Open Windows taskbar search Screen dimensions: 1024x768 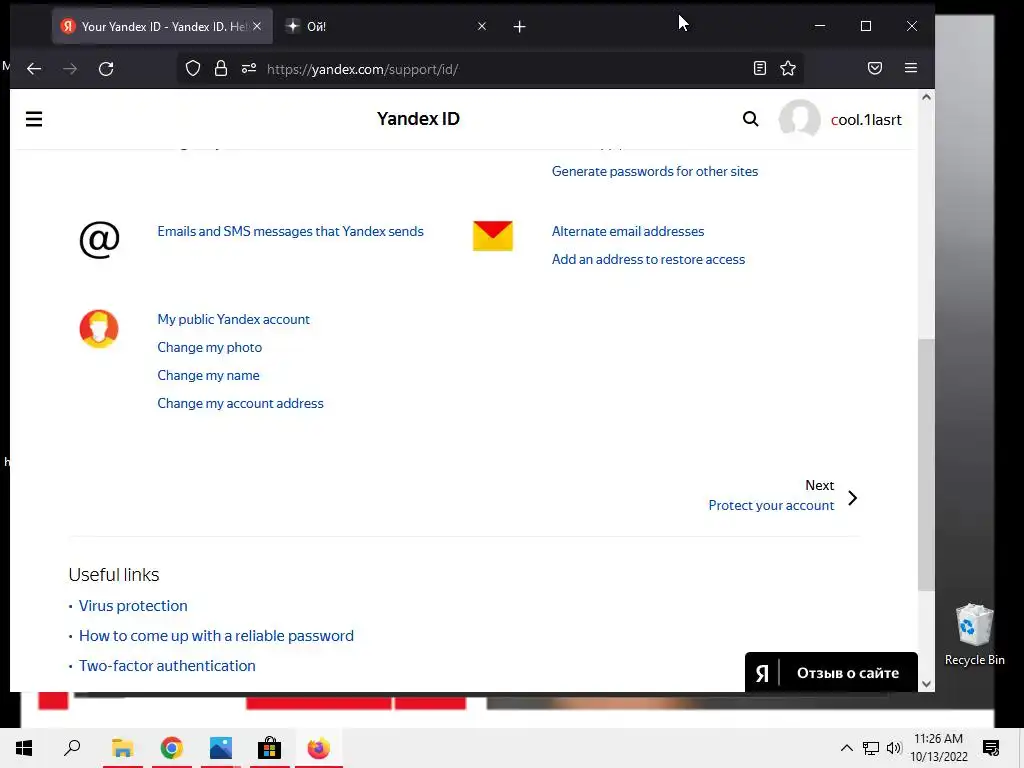[72, 748]
